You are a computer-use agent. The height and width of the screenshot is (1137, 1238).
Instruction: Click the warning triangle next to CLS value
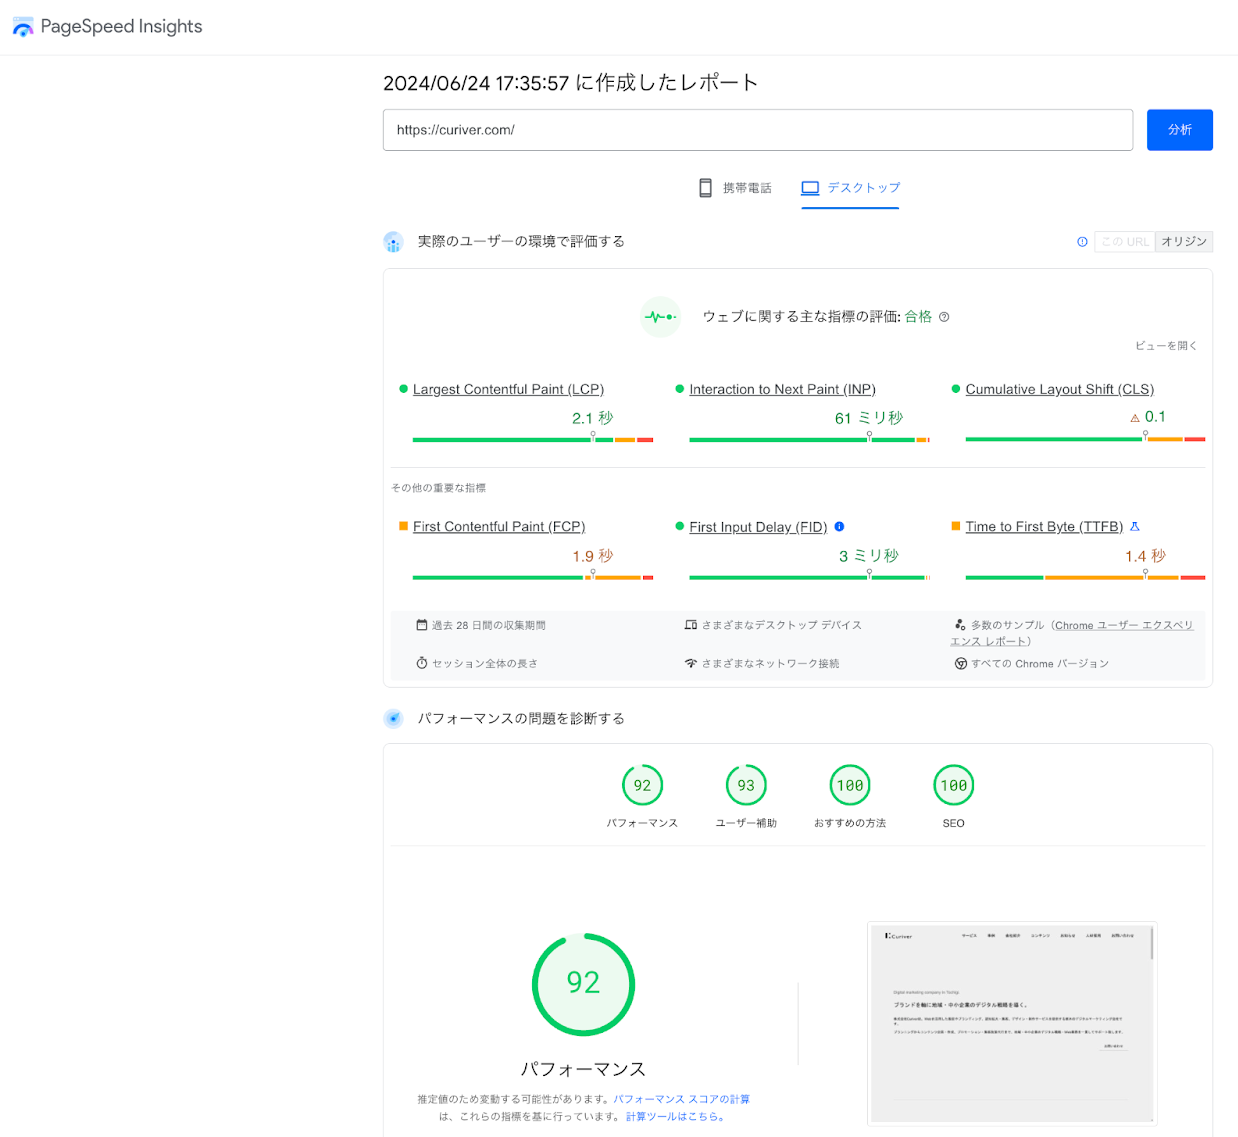(x=1135, y=418)
